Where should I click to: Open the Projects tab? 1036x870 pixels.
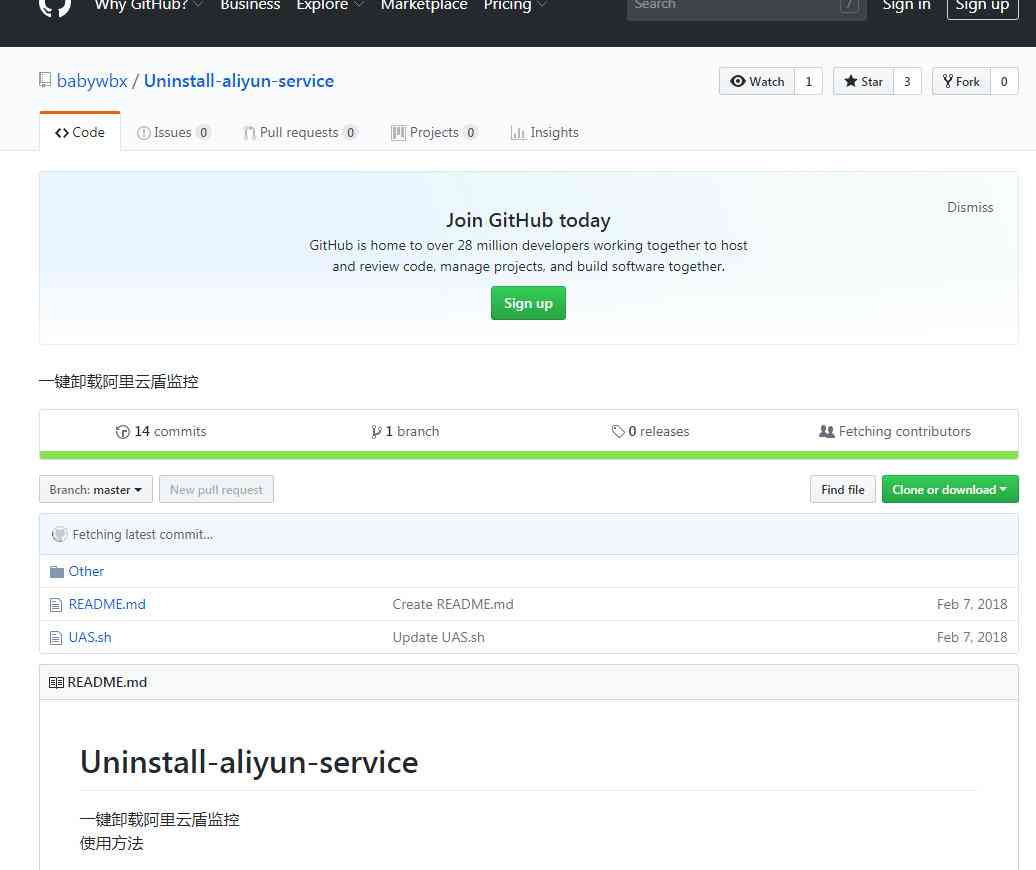[x=434, y=132]
